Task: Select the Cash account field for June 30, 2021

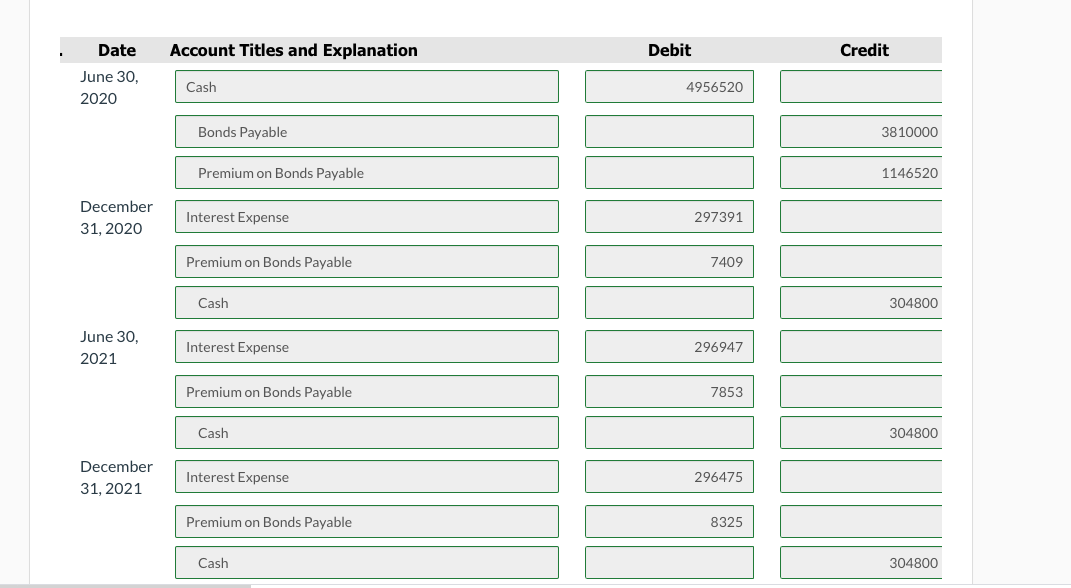Action: 366,432
